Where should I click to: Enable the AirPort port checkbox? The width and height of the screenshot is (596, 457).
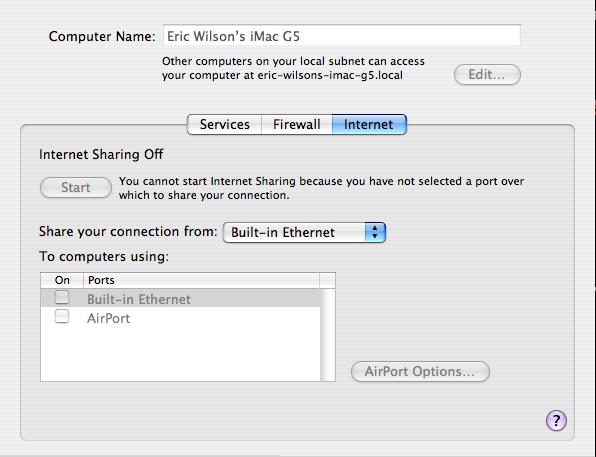coord(62,316)
